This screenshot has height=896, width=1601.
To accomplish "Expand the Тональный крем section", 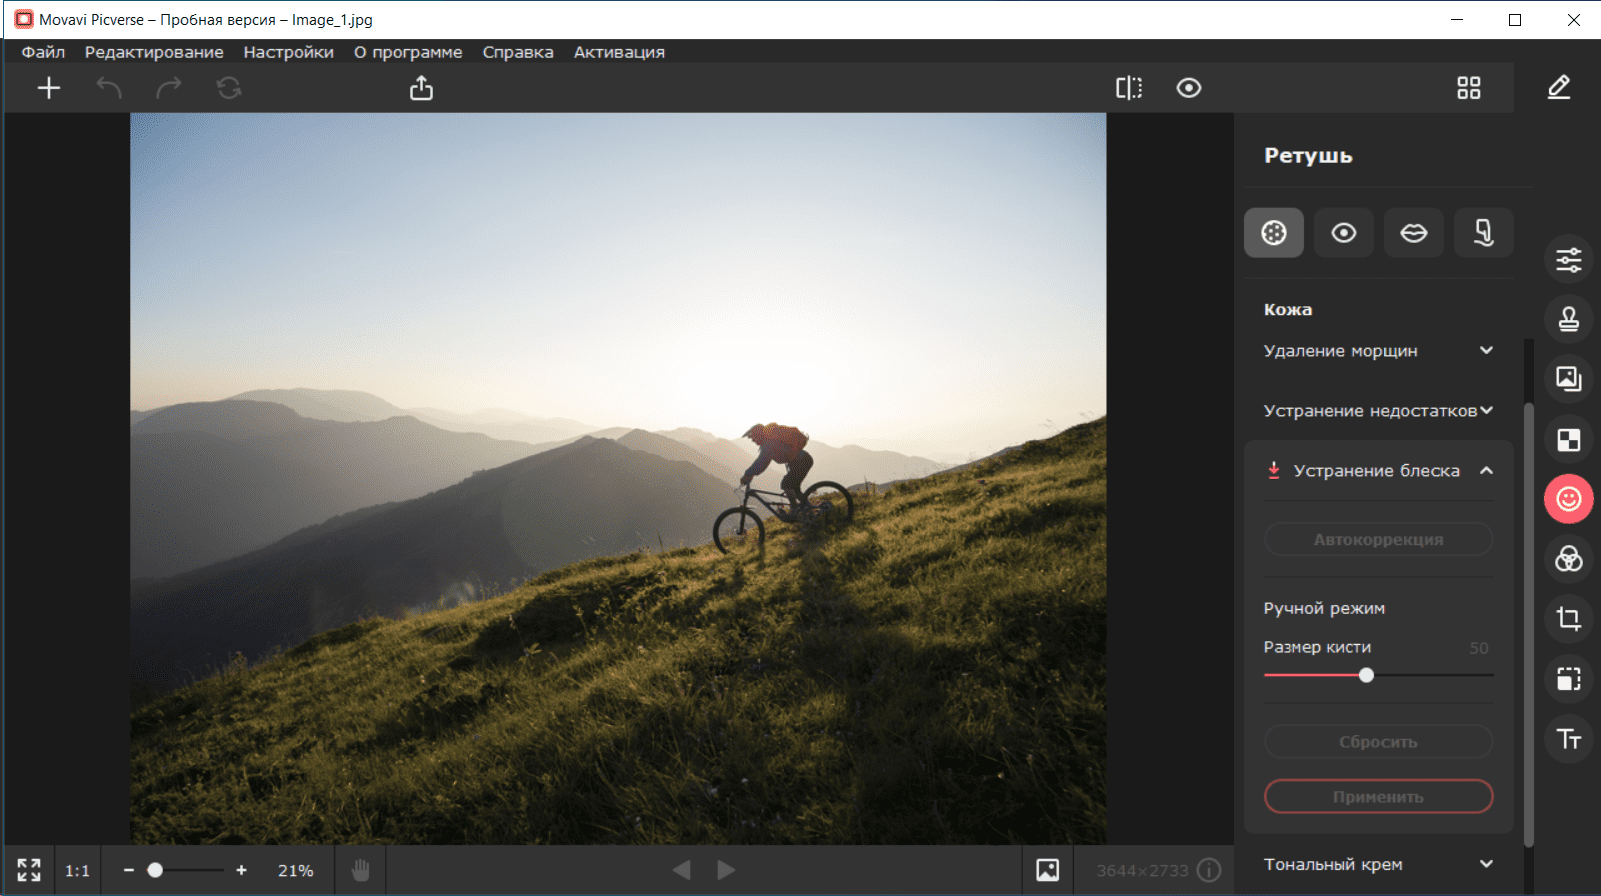I will (1378, 864).
